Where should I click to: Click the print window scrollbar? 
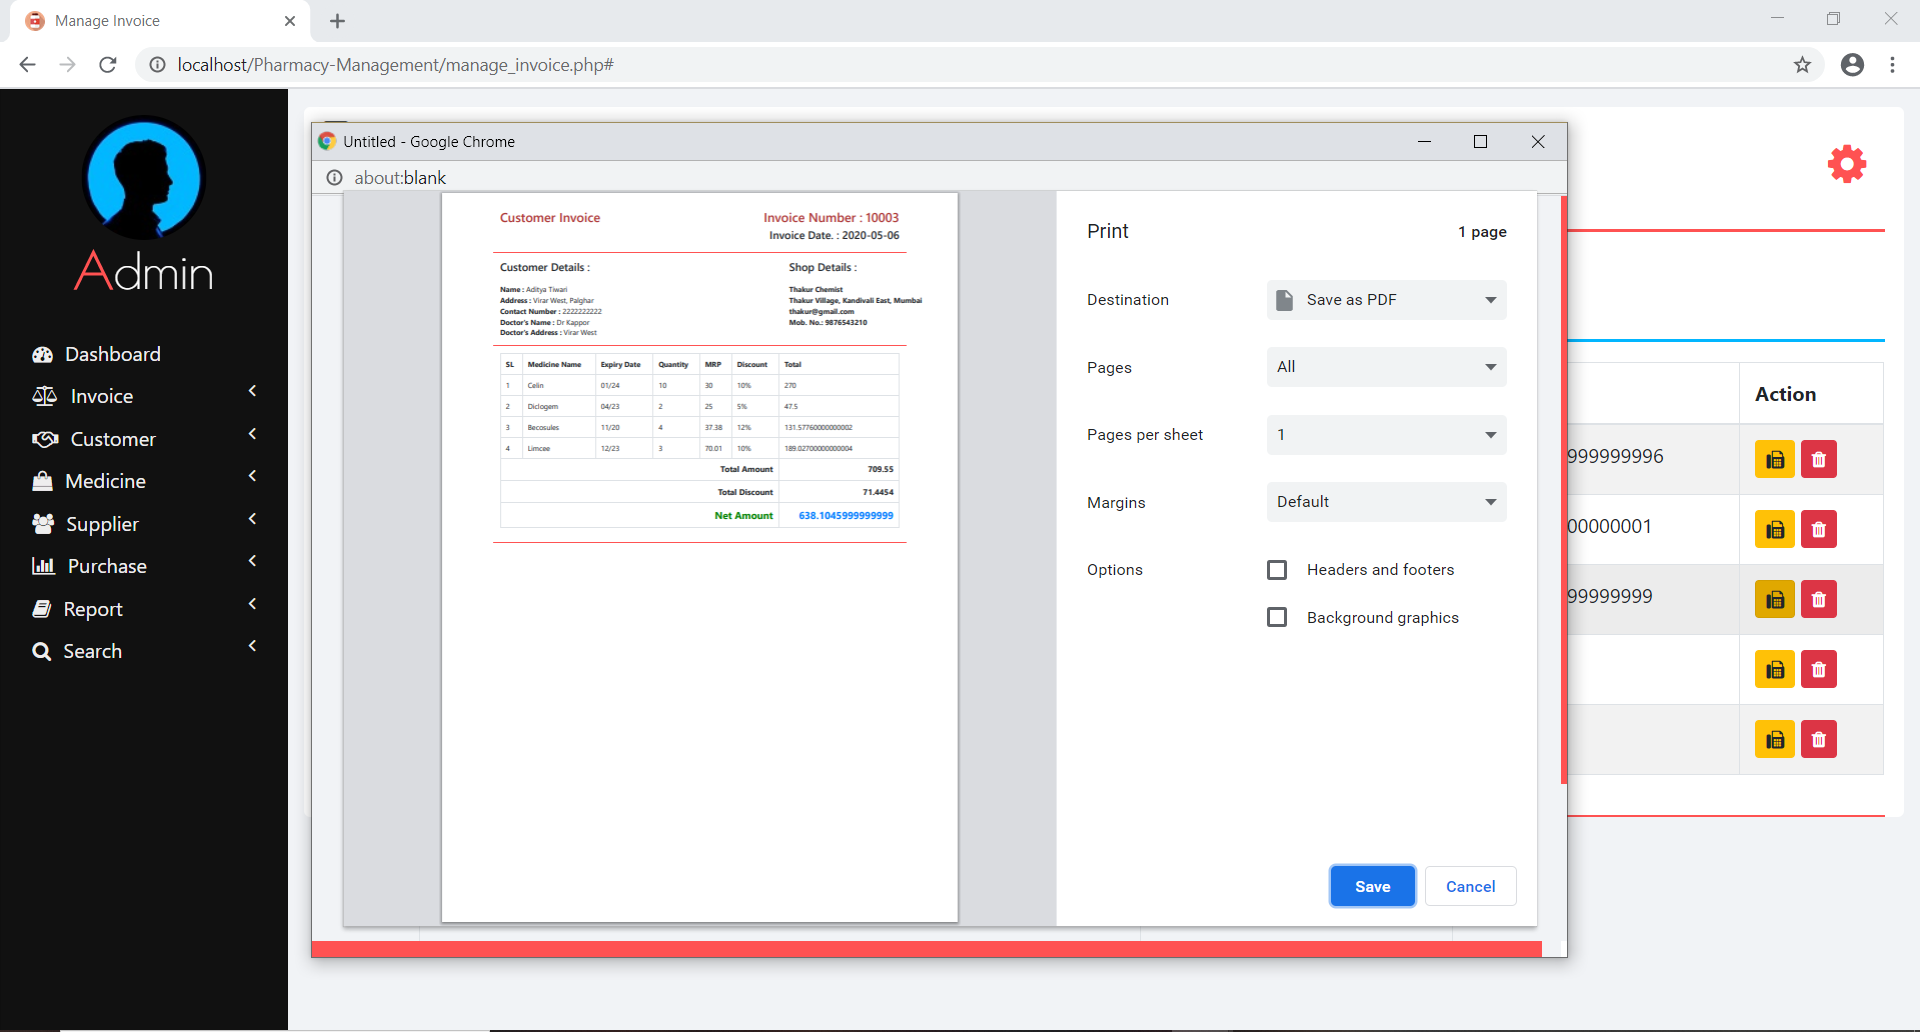tap(1564, 490)
